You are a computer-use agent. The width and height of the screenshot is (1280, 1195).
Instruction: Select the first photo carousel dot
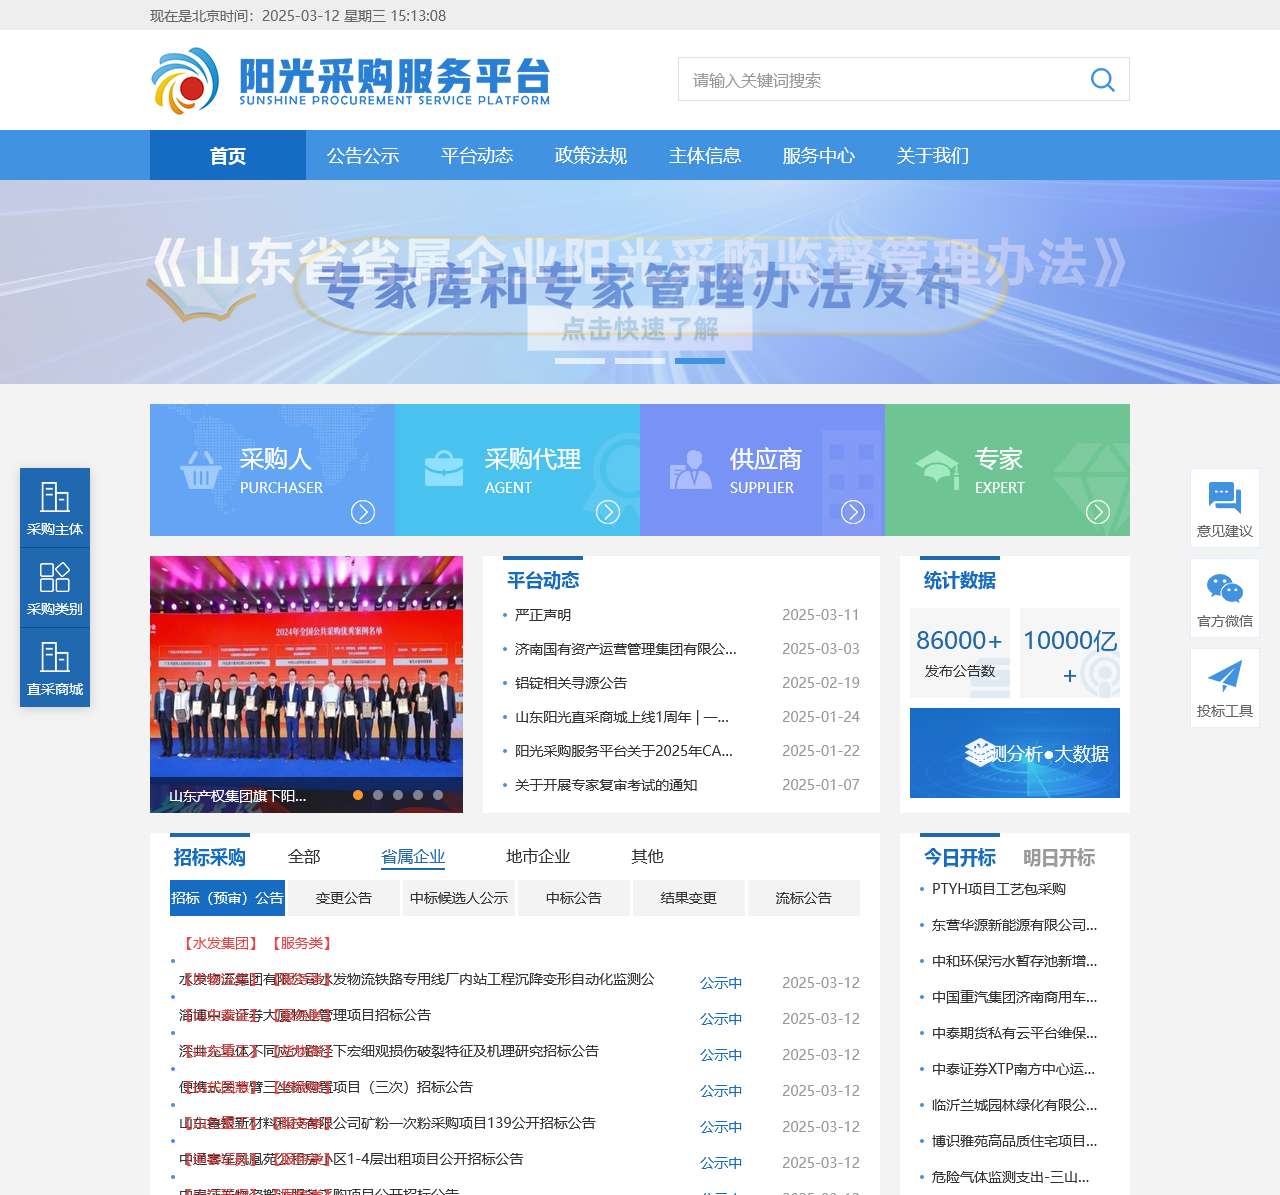click(358, 795)
